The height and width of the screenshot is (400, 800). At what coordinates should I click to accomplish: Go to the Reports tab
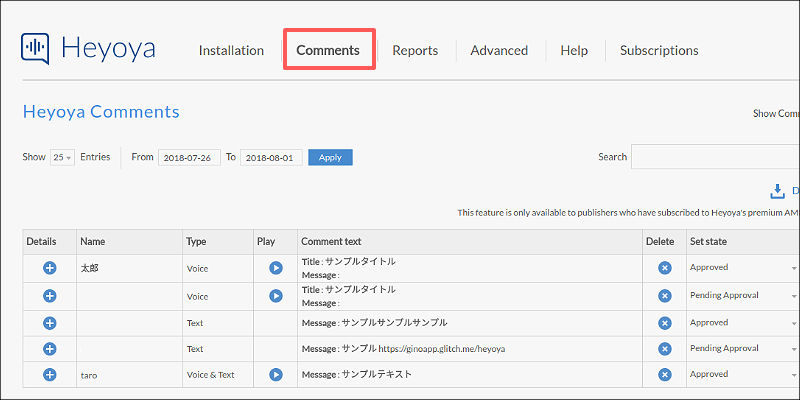click(415, 51)
